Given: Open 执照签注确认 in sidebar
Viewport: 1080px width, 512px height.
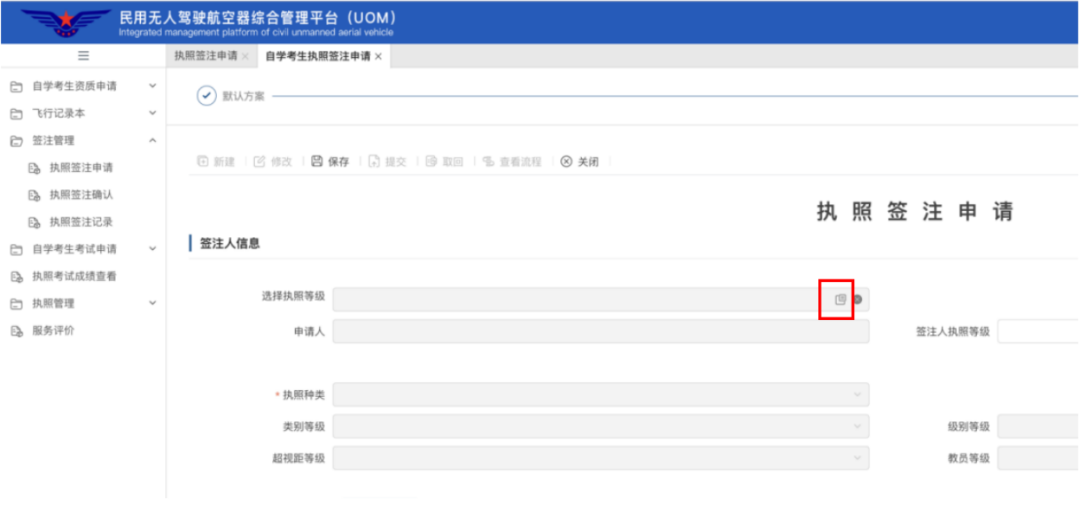Looking at the screenshot, I should pos(81,196).
